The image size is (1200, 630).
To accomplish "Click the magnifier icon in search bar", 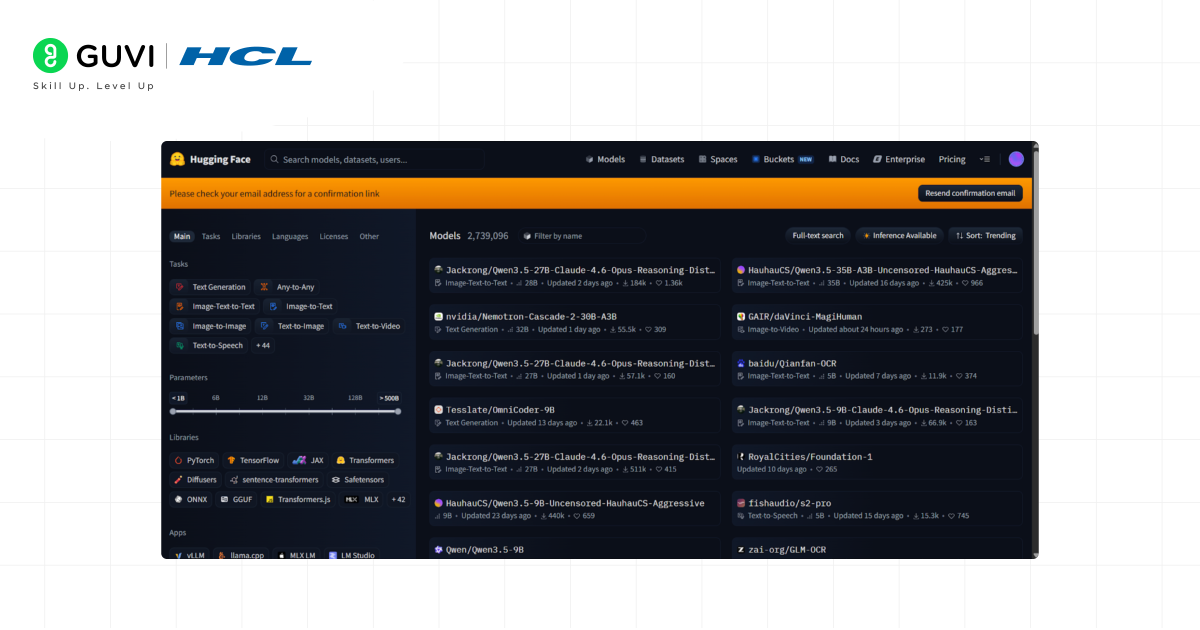I will coord(275,159).
